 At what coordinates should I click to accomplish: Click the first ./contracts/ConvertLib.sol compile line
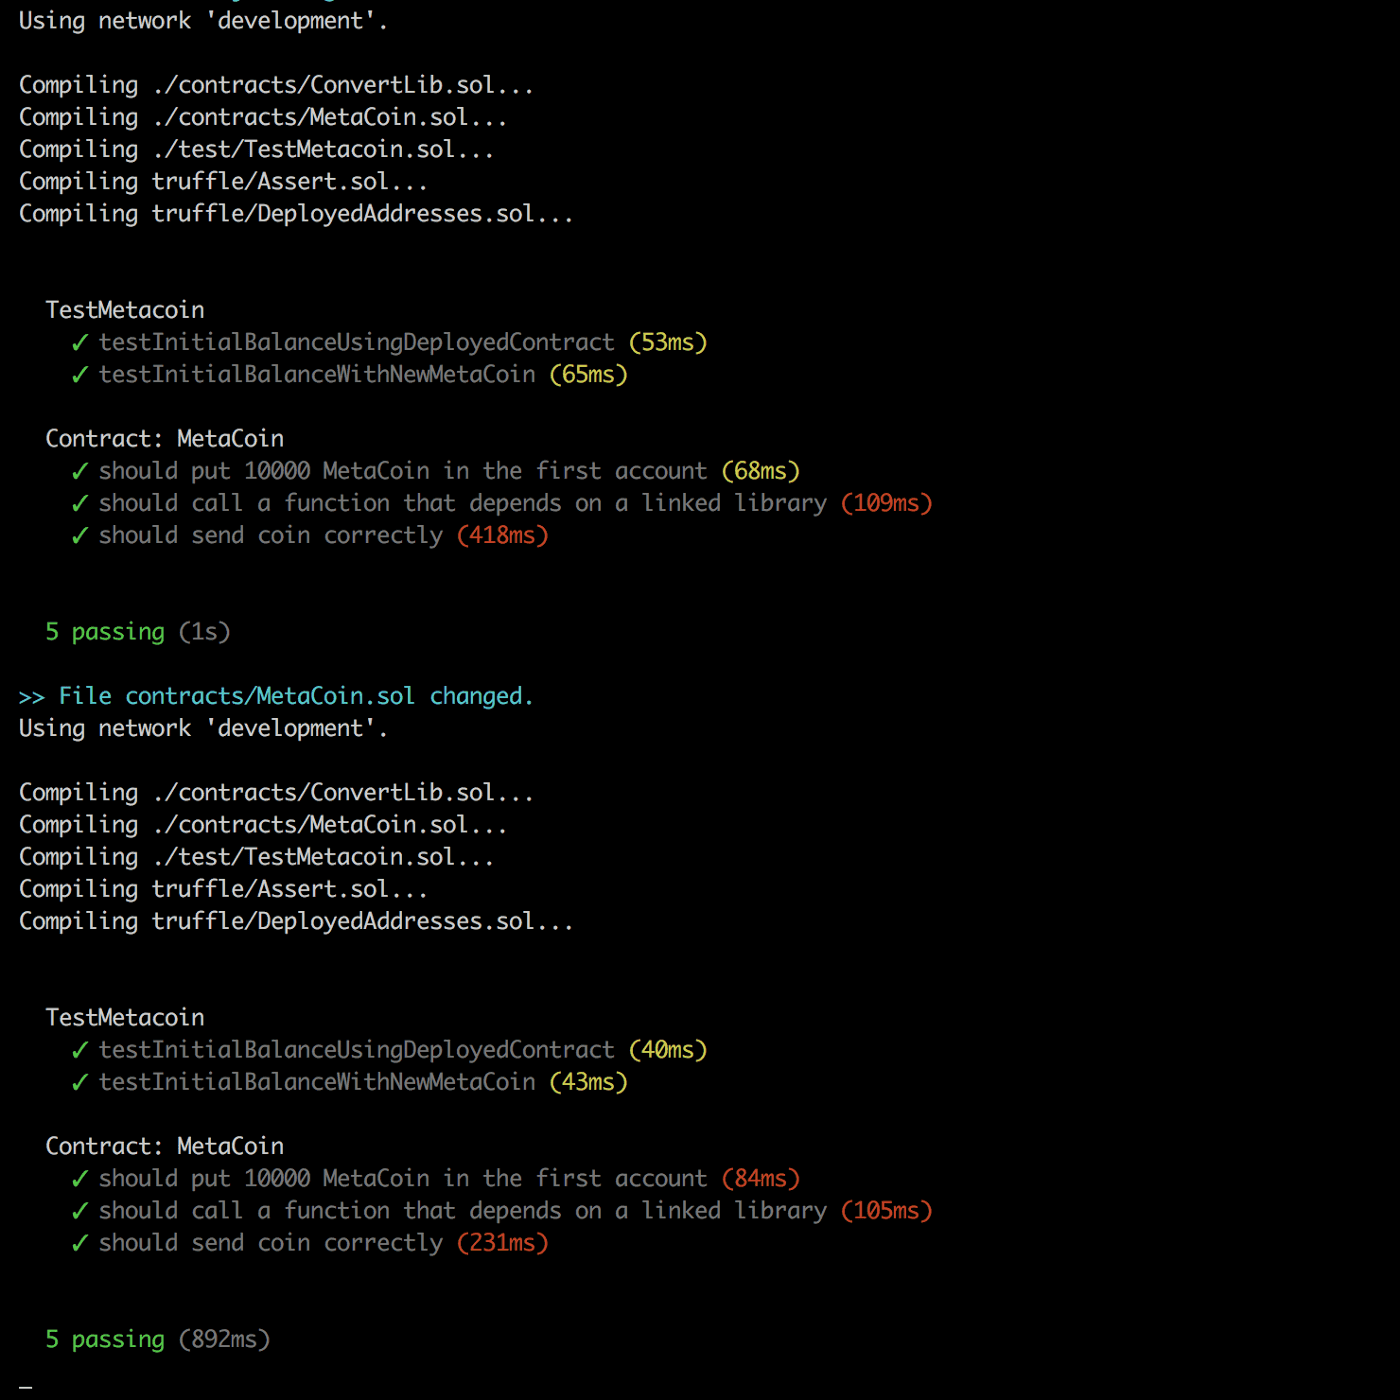coord(276,85)
